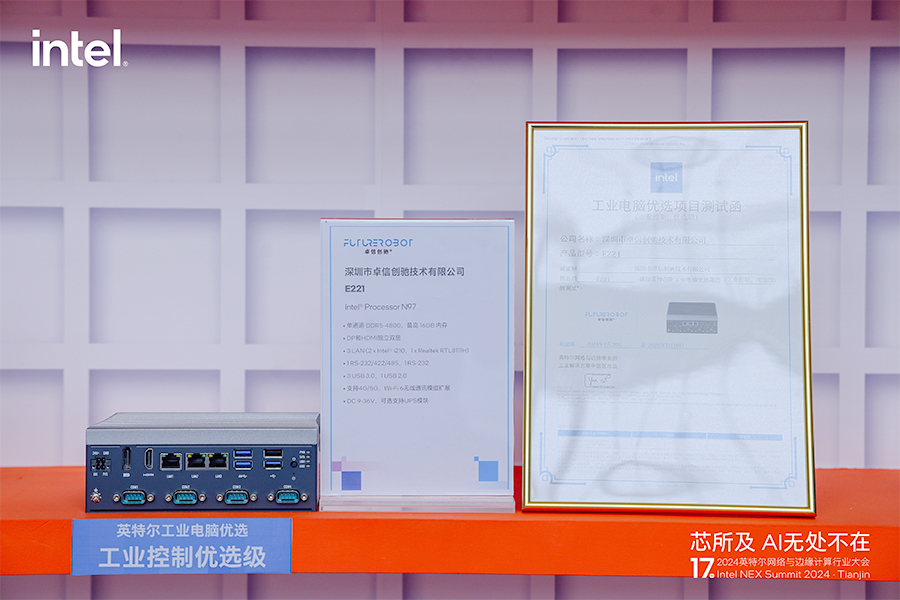Click the RS-232/422/485 spec line
The height and width of the screenshot is (600, 900).
tap(386, 363)
